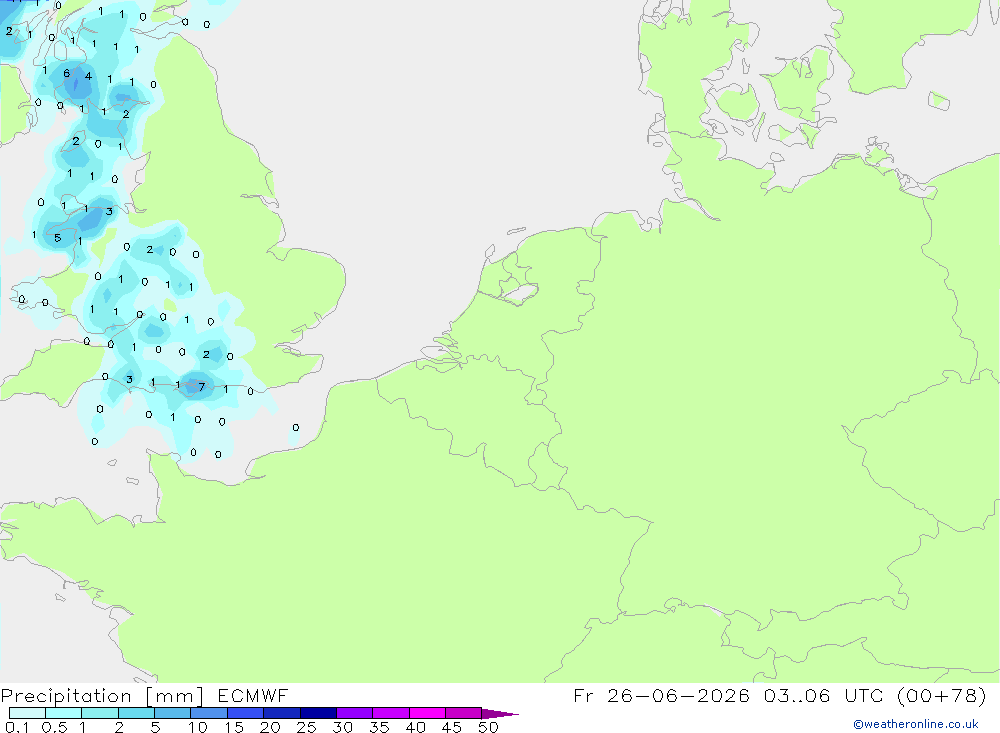The image size is (1000, 733).
Task: Click the "0.5" legend scale label
Action: pyautogui.click(x=54, y=727)
